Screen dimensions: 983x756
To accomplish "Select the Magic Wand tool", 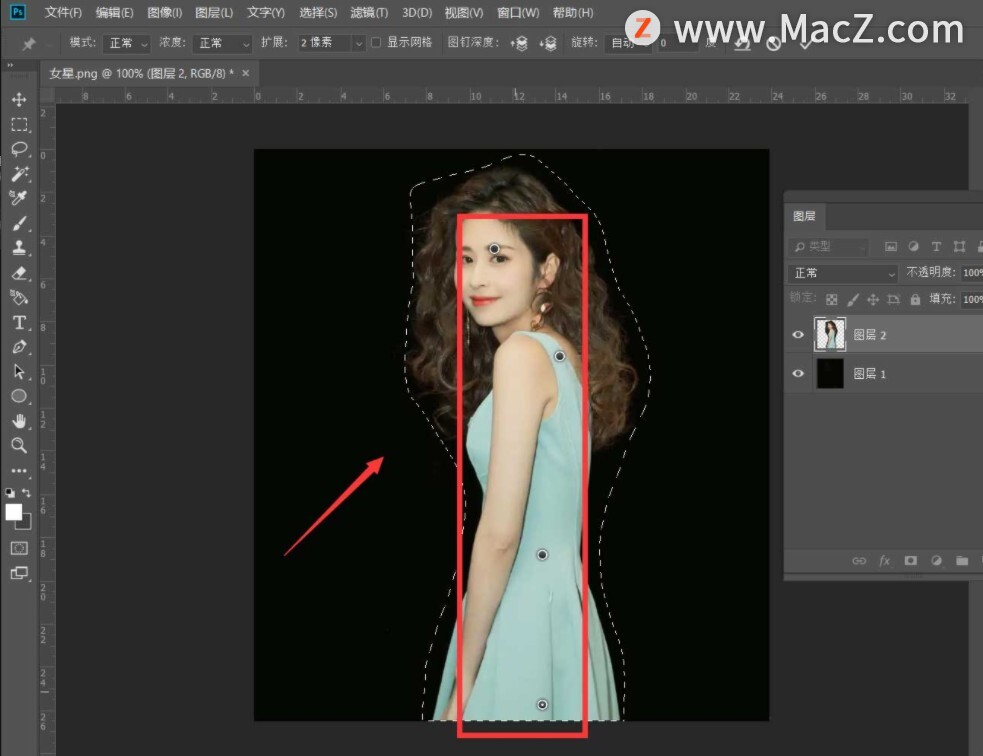I will click(19, 174).
